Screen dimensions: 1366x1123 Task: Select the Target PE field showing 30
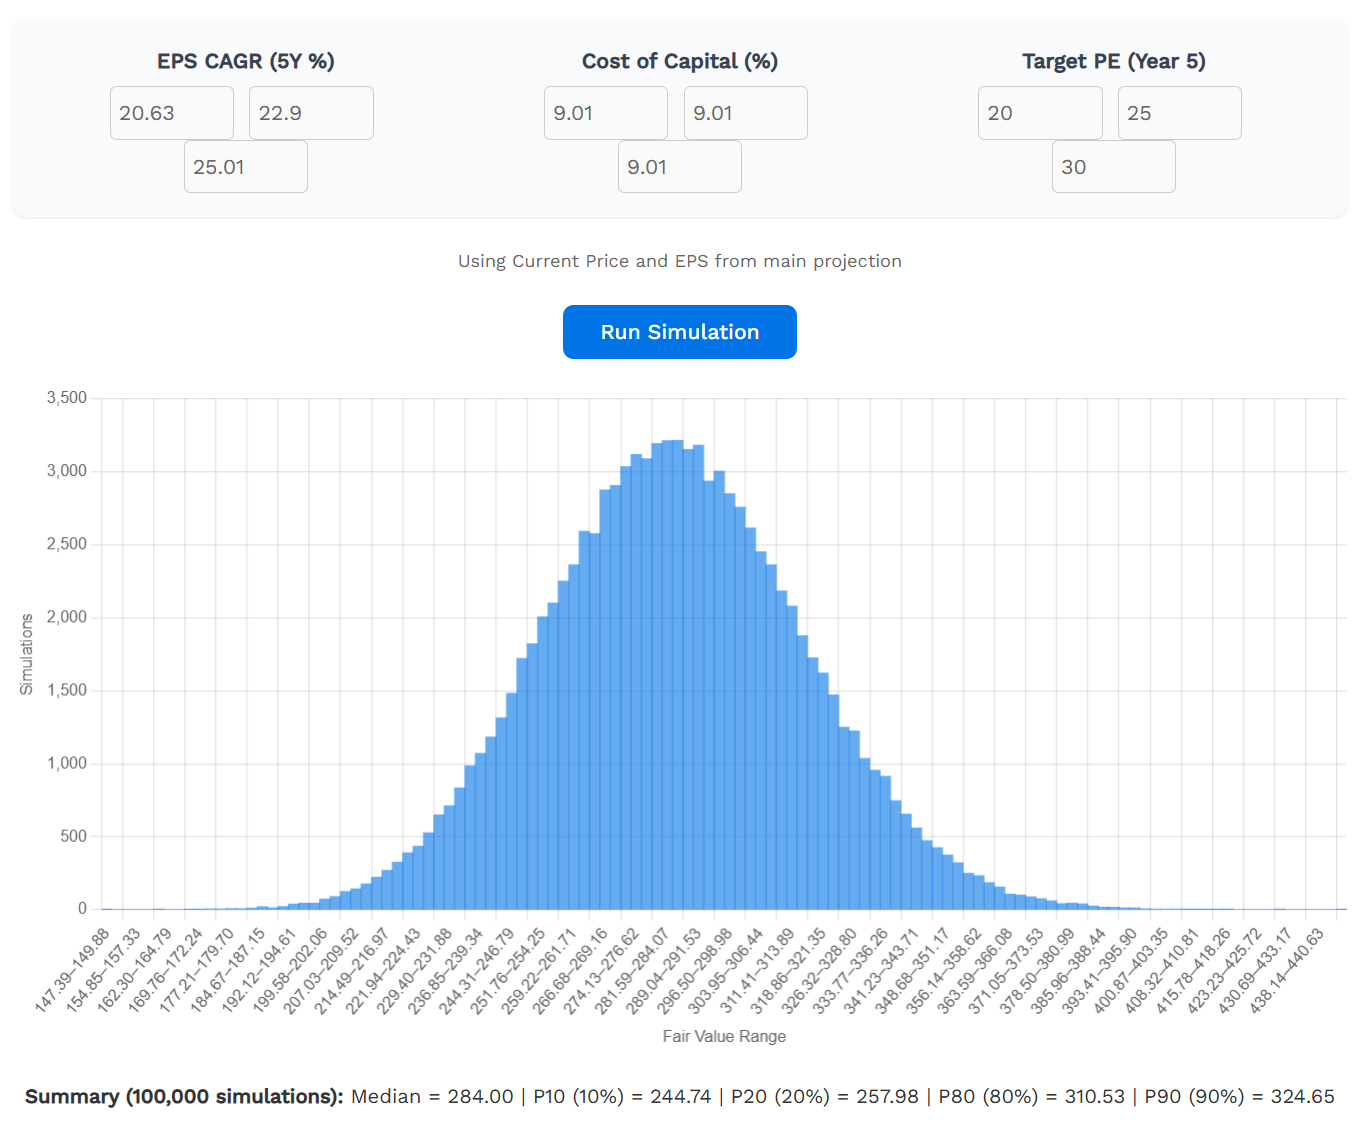[x=1113, y=166]
